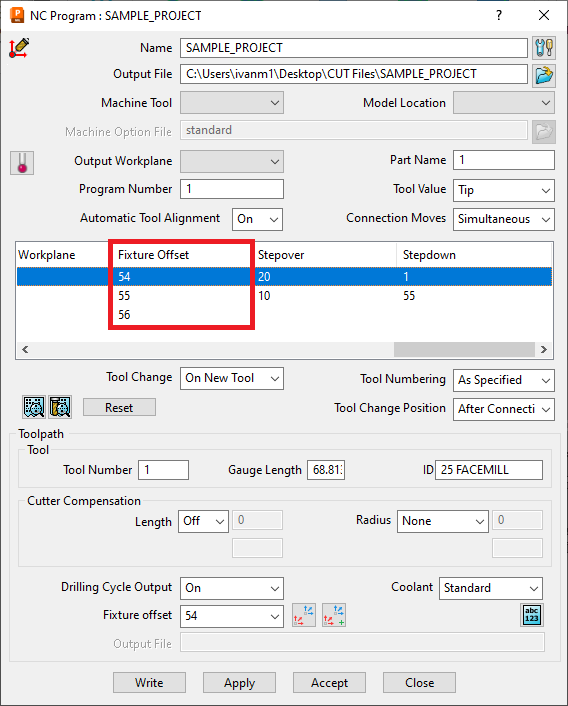Click the Name input field

pos(354,48)
